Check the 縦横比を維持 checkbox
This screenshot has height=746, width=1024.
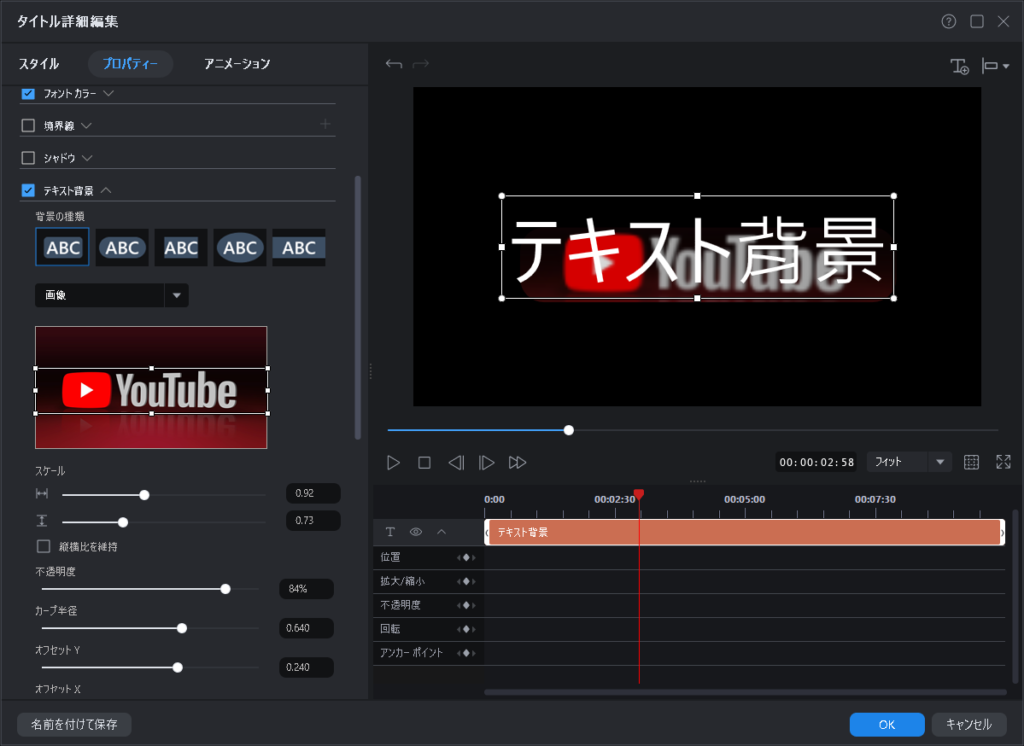[x=43, y=547]
